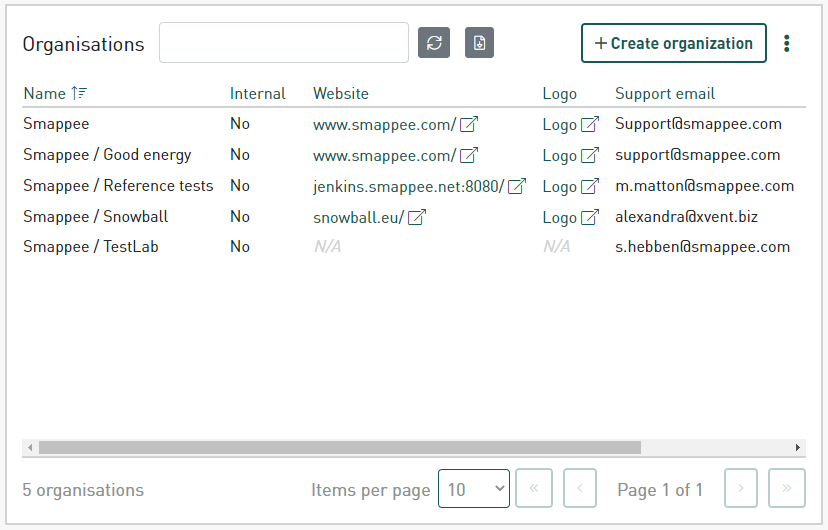Click the Support email column header
828x530 pixels.
click(665, 93)
